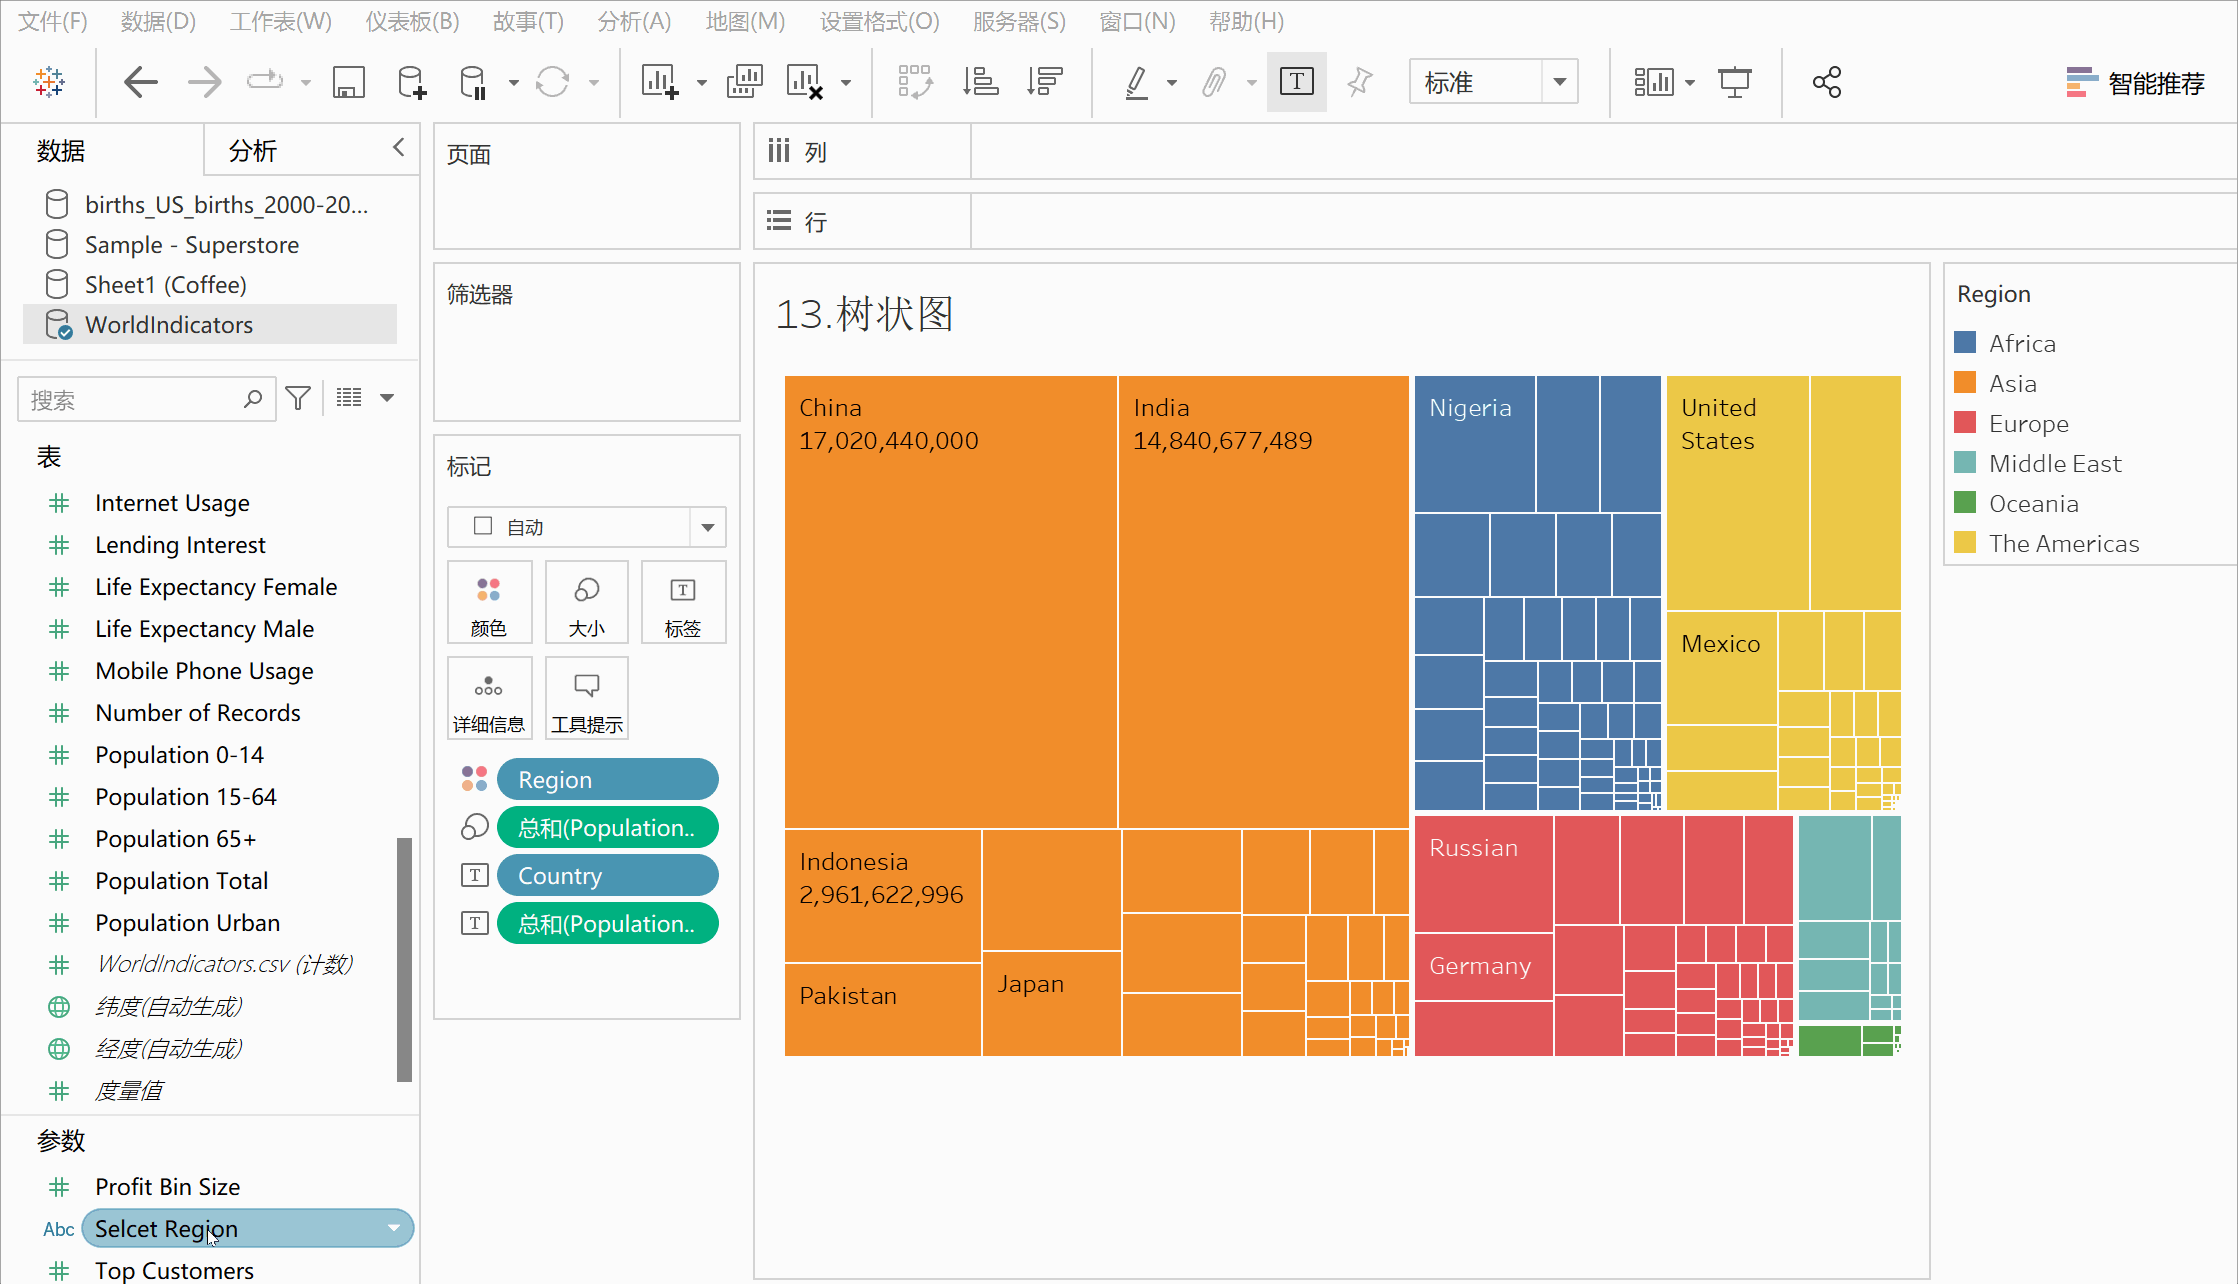This screenshot has width=2238, height=1284.
Task: Click the 工具提示 tooltip button
Action: tap(587, 699)
